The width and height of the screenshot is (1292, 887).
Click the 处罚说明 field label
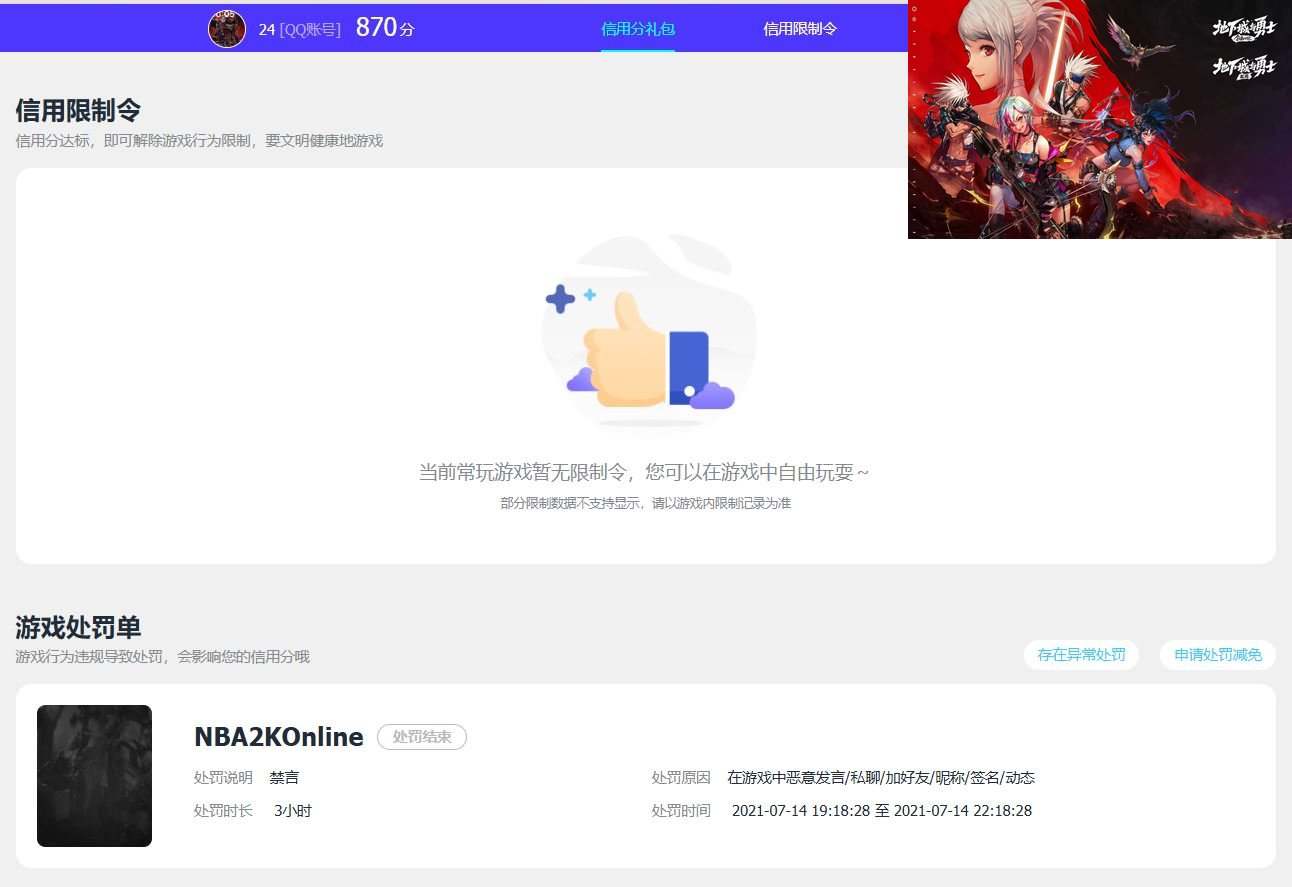(x=223, y=777)
